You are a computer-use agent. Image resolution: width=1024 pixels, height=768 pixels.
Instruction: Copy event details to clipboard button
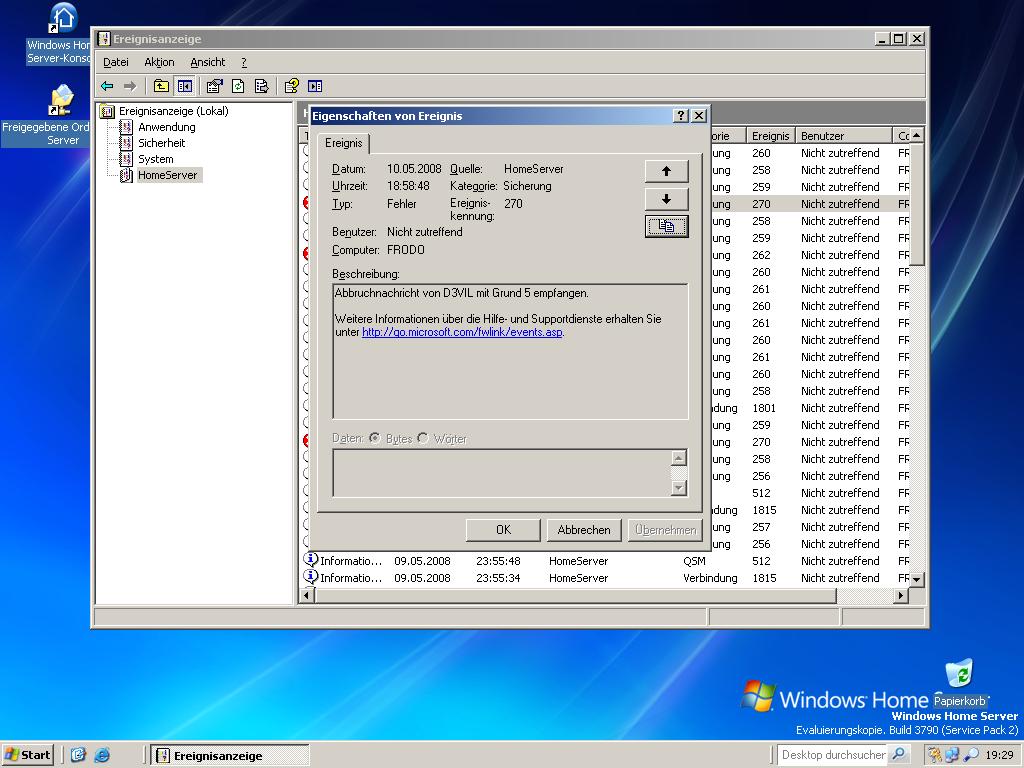coord(666,226)
